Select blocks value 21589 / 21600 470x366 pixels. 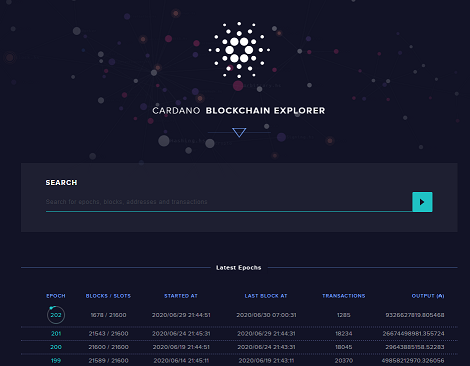tap(108, 361)
